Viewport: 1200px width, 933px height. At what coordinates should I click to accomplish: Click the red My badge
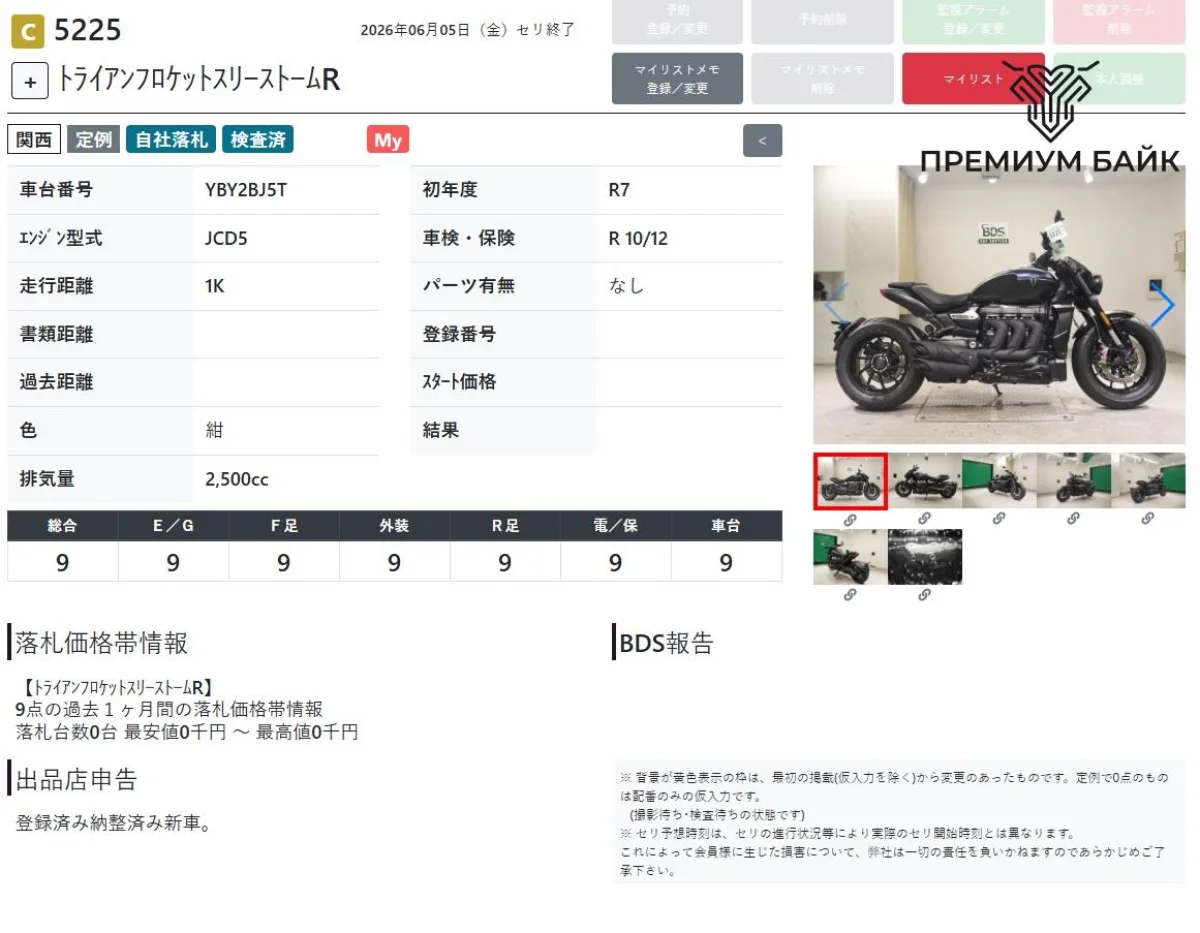pos(388,140)
